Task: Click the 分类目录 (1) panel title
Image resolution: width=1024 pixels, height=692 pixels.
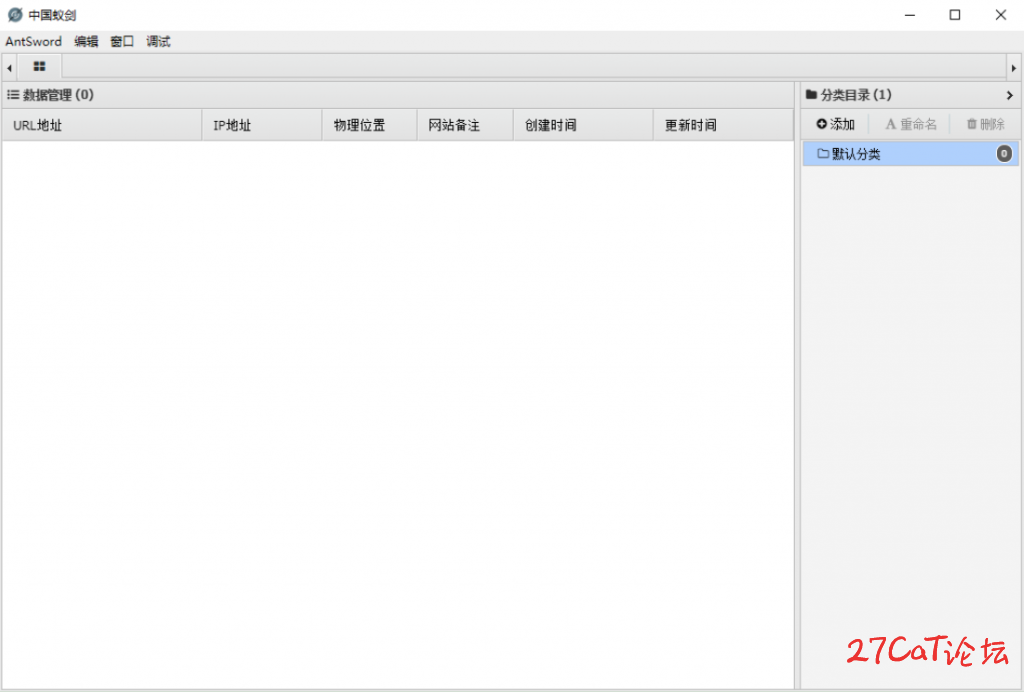Action: click(856, 95)
